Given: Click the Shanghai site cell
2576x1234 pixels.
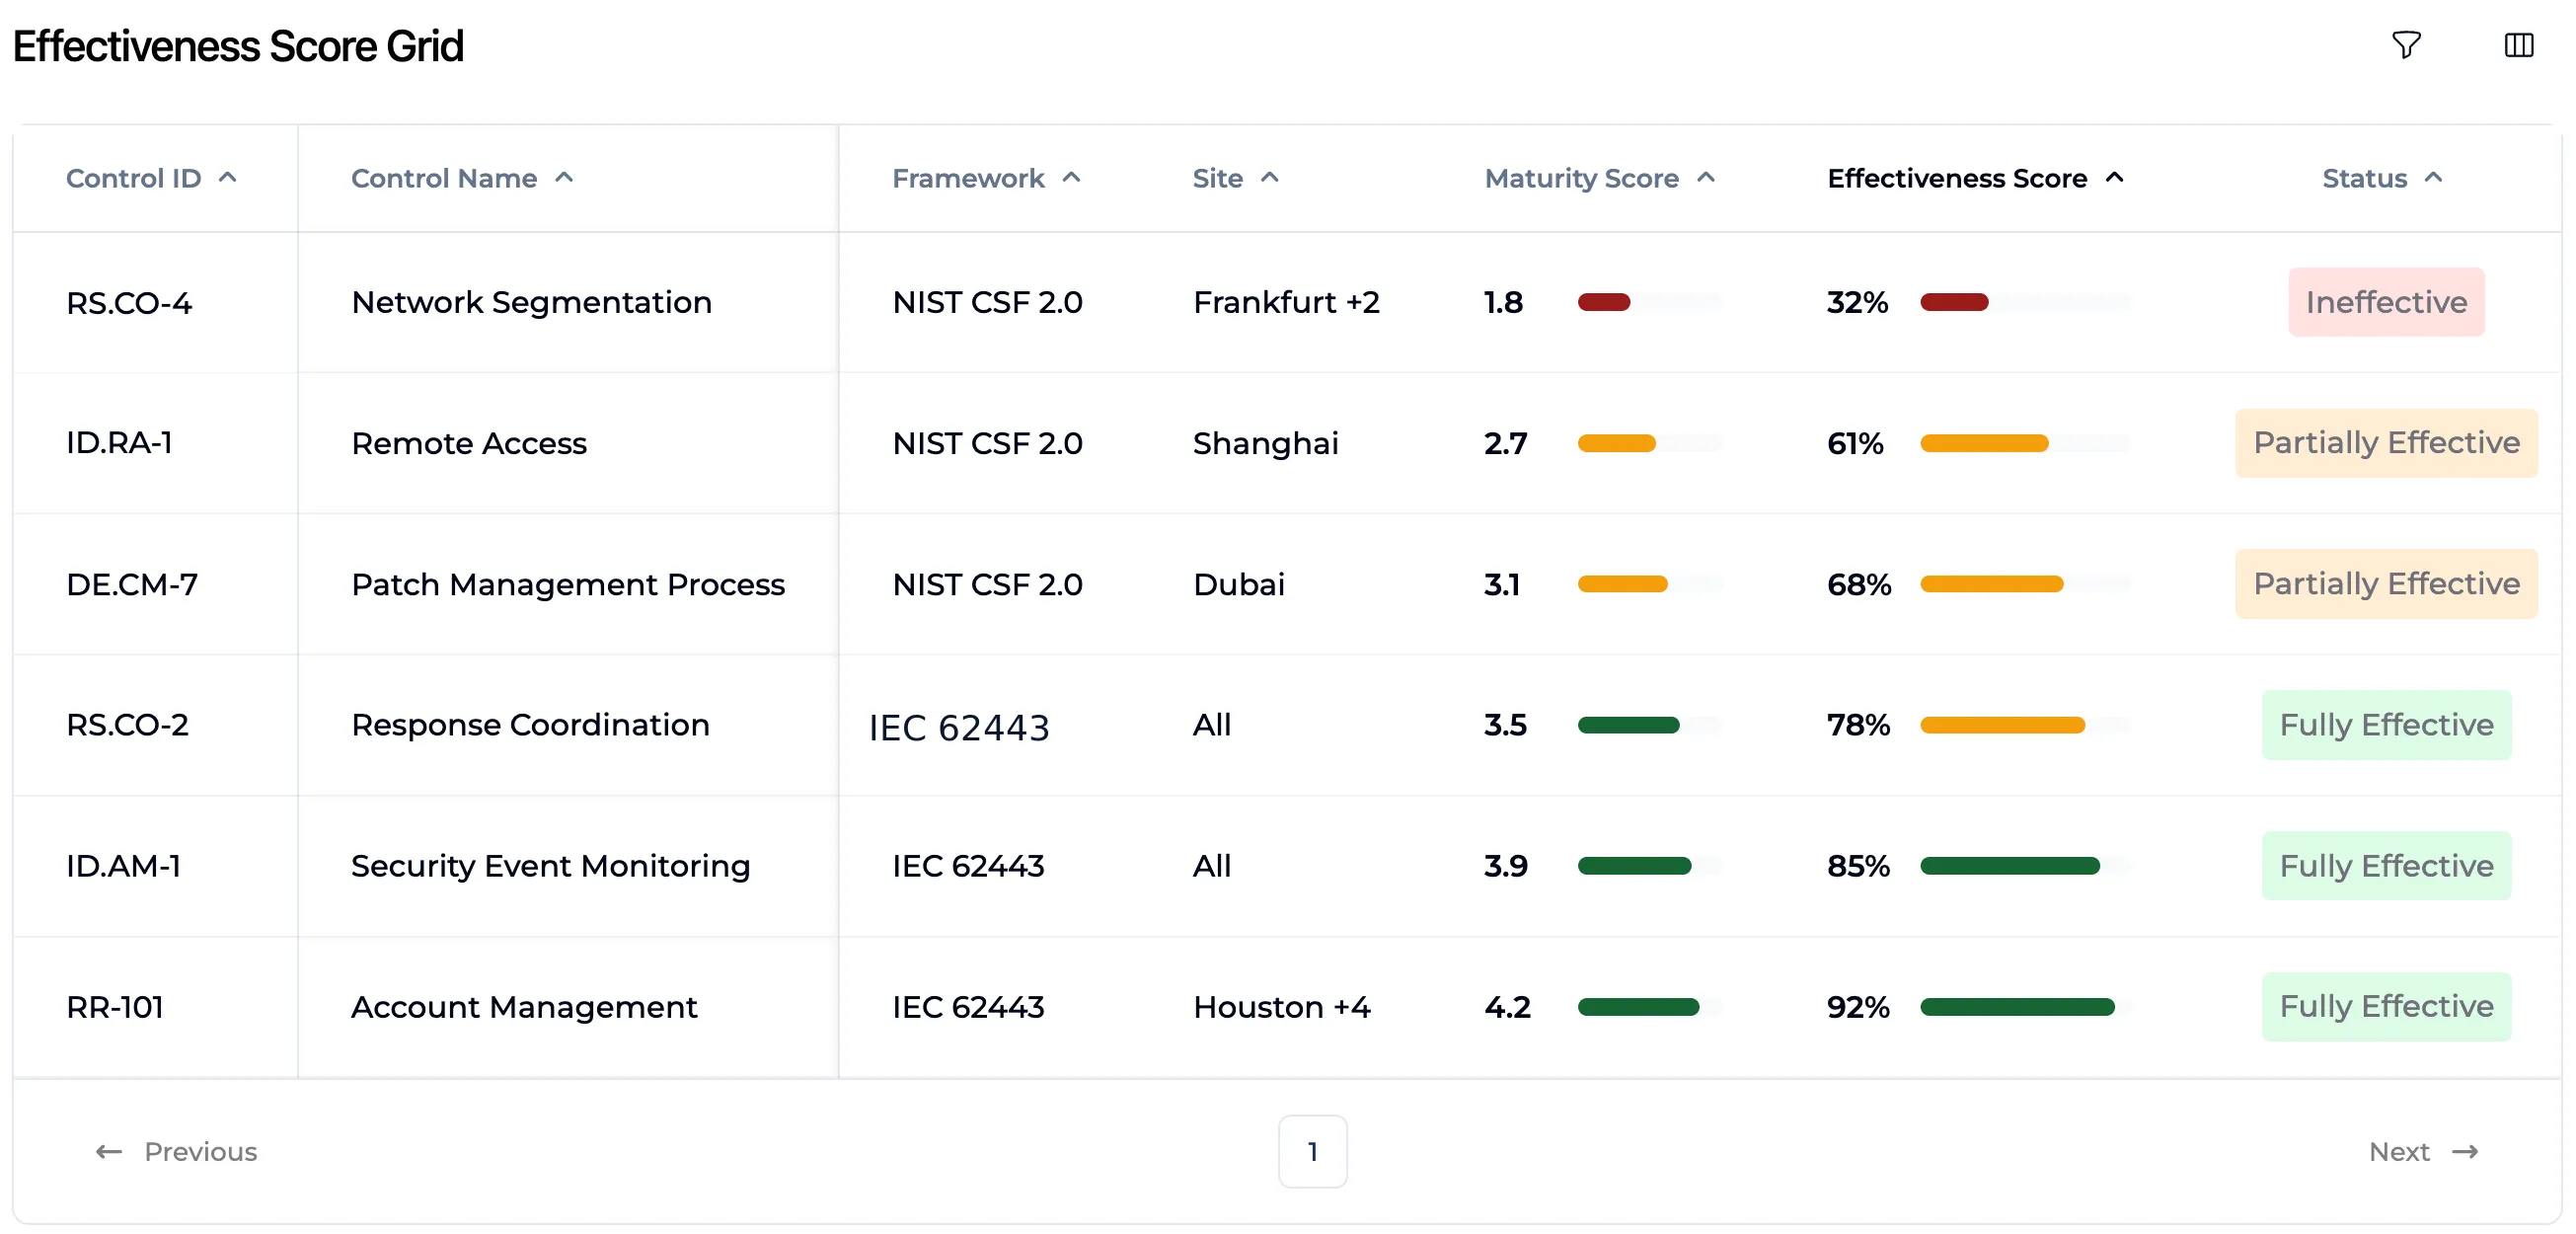Looking at the screenshot, I should pos(1265,442).
